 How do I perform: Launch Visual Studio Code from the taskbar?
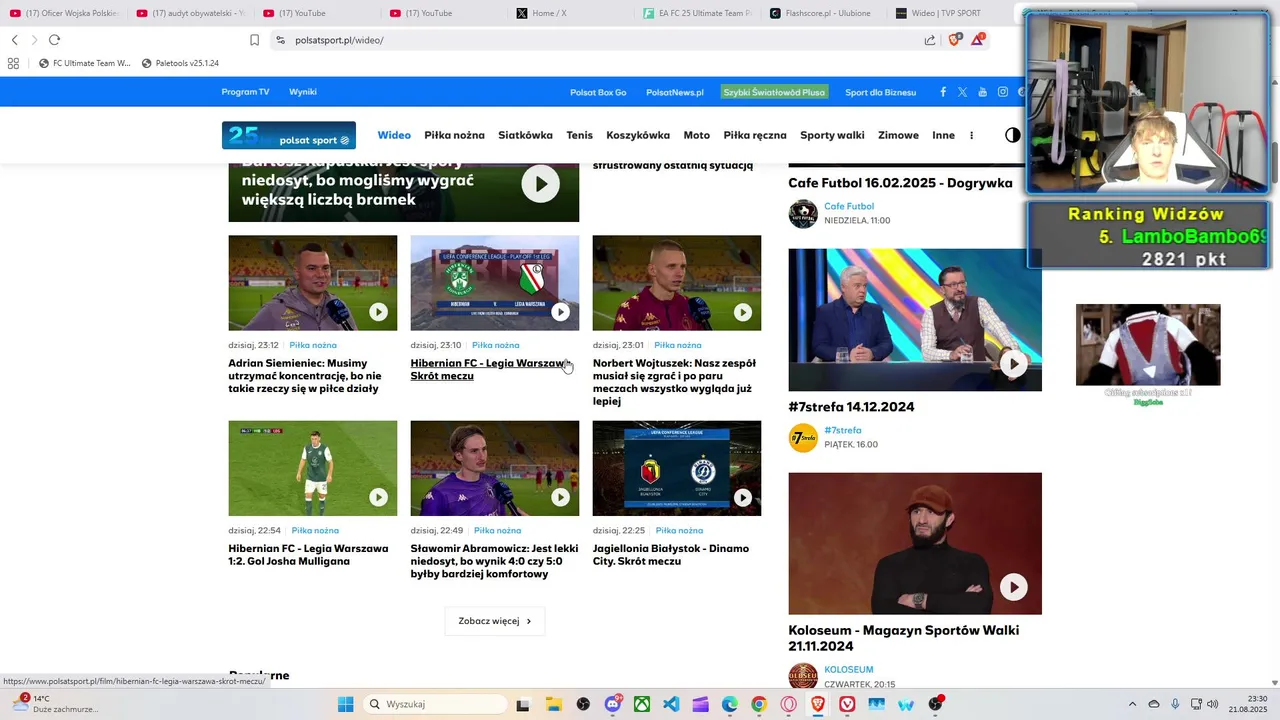671,704
